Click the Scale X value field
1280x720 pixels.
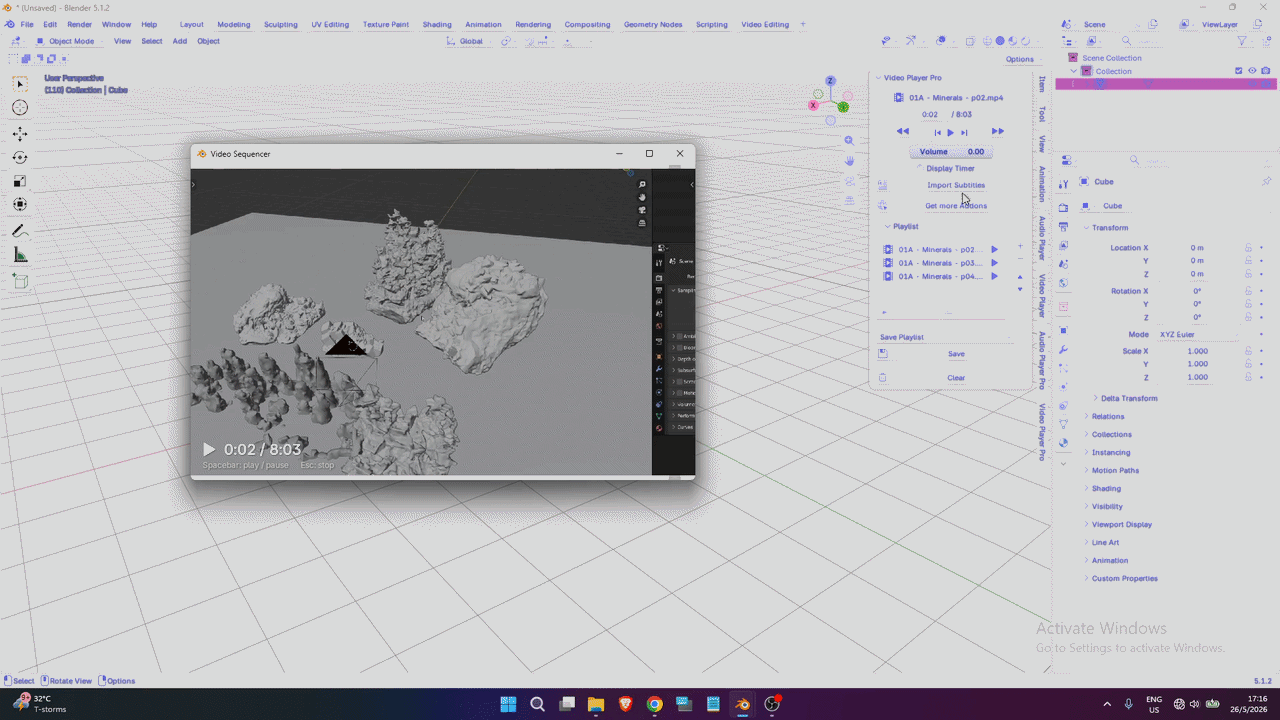click(1197, 351)
